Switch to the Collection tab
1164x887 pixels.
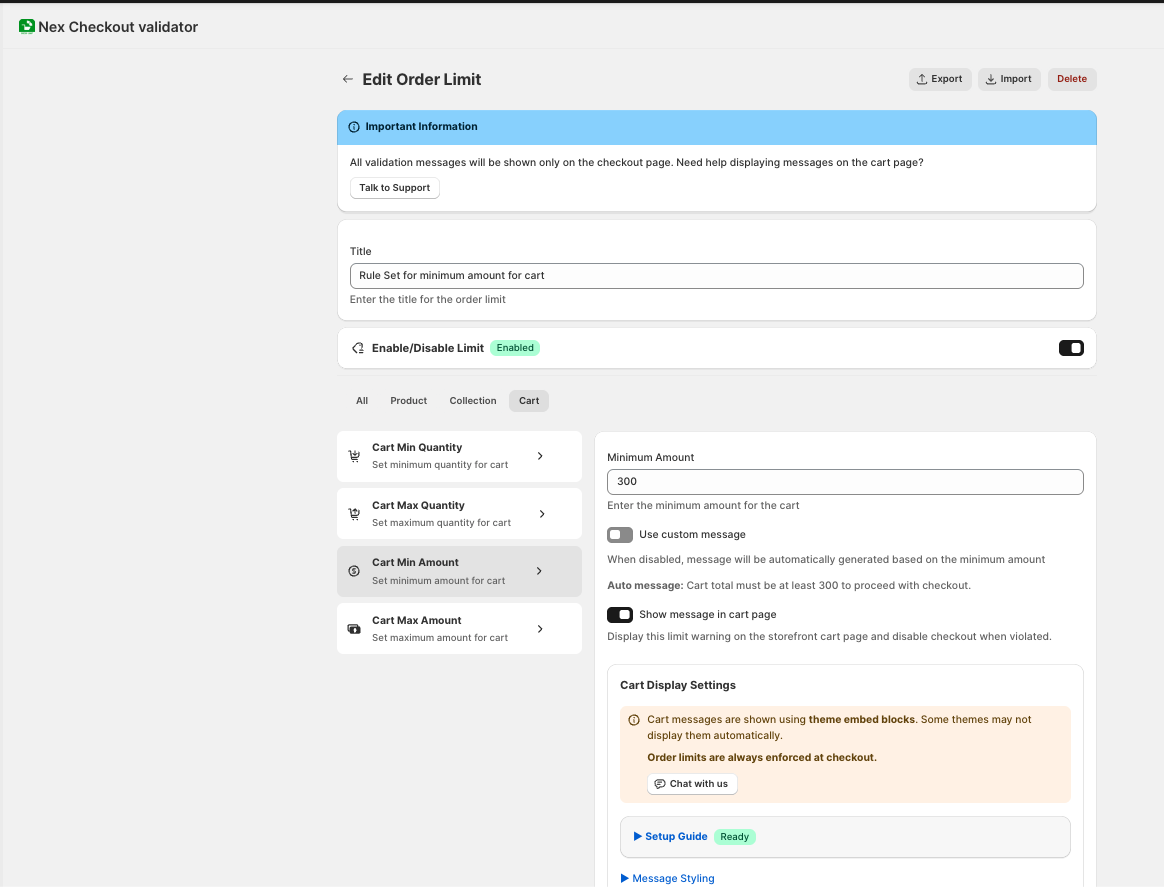(472, 401)
